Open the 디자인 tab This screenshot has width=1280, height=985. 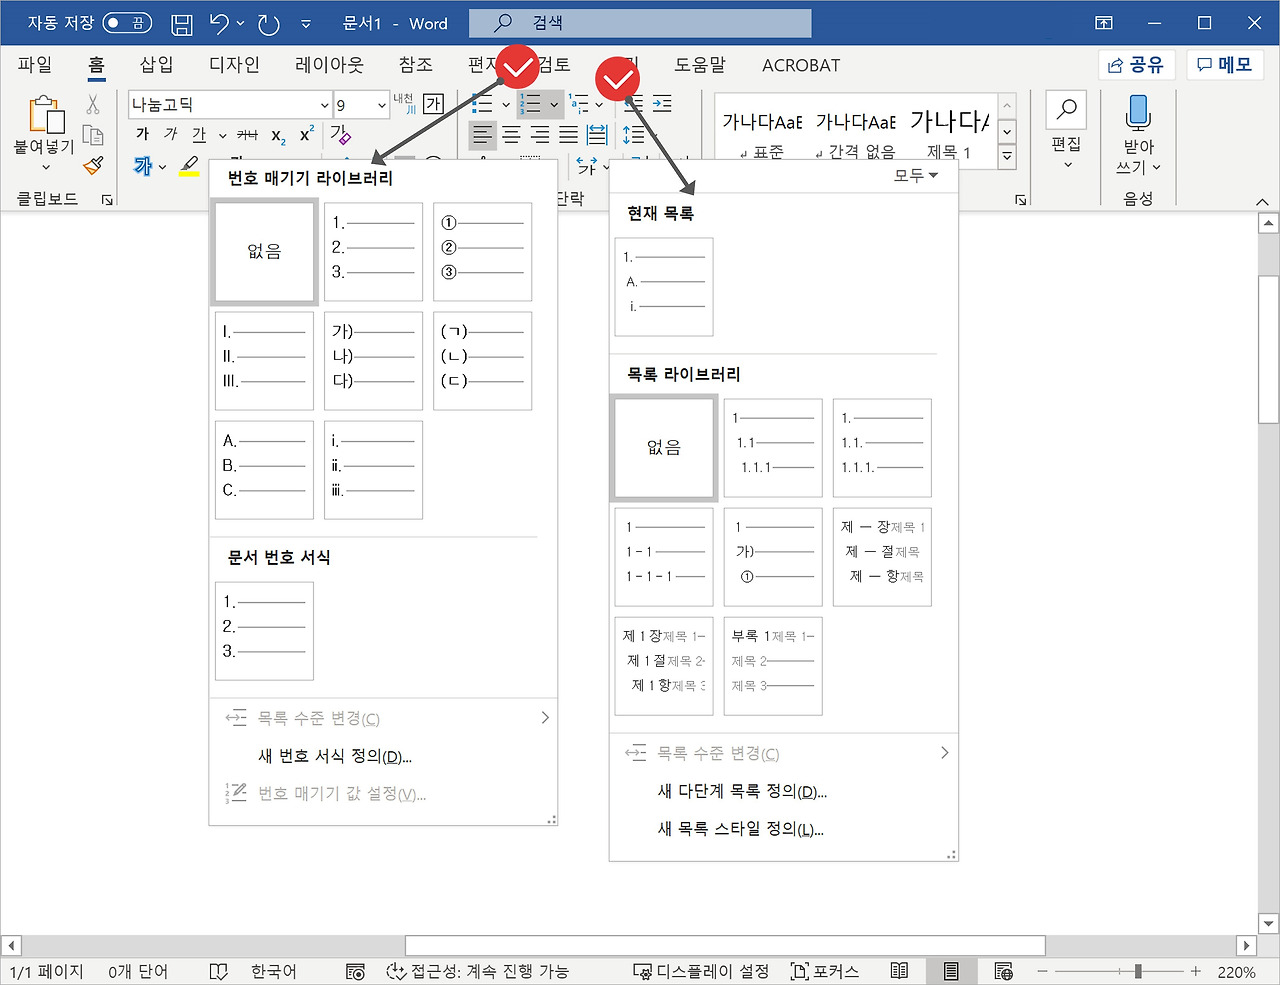[234, 65]
